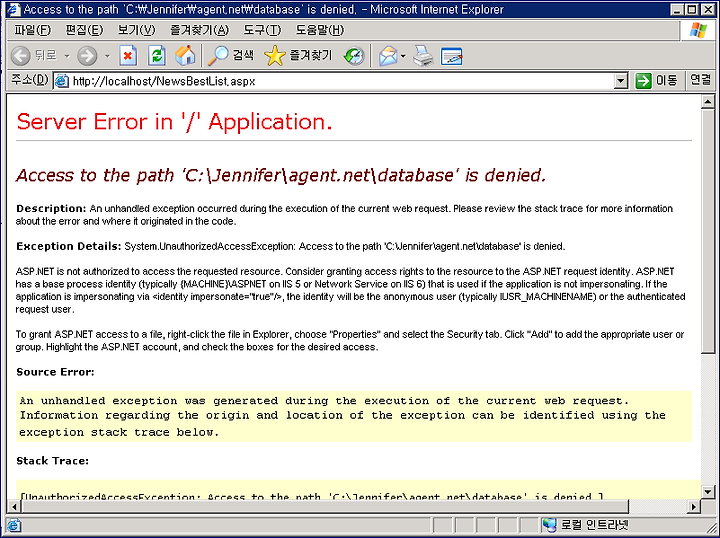The height and width of the screenshot is (538, 720).
Task: Refresh the page with the green arrows icon
Action: click(x=157, y=56)
